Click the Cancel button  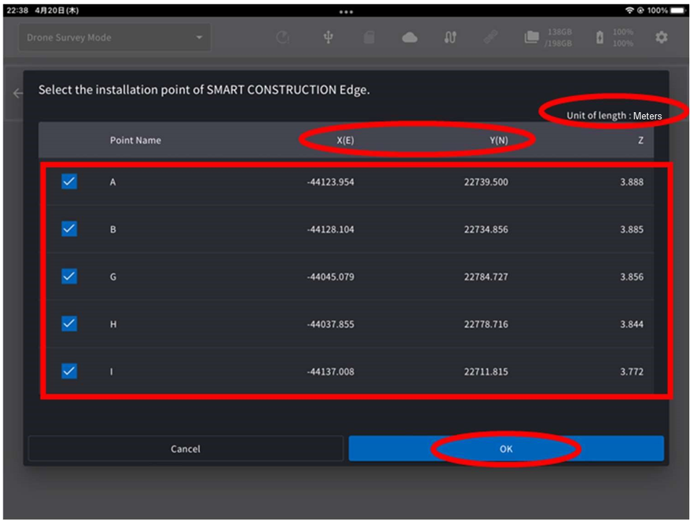pos(186,449)
